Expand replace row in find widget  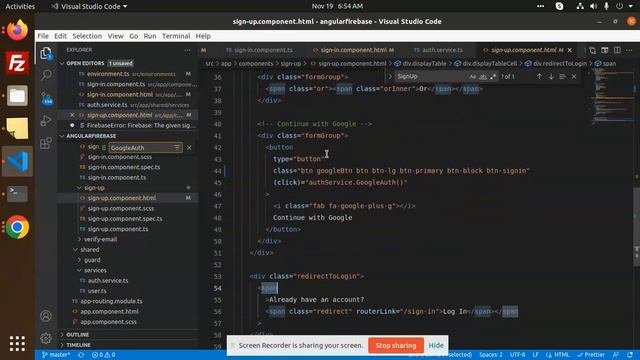(390, 76)
